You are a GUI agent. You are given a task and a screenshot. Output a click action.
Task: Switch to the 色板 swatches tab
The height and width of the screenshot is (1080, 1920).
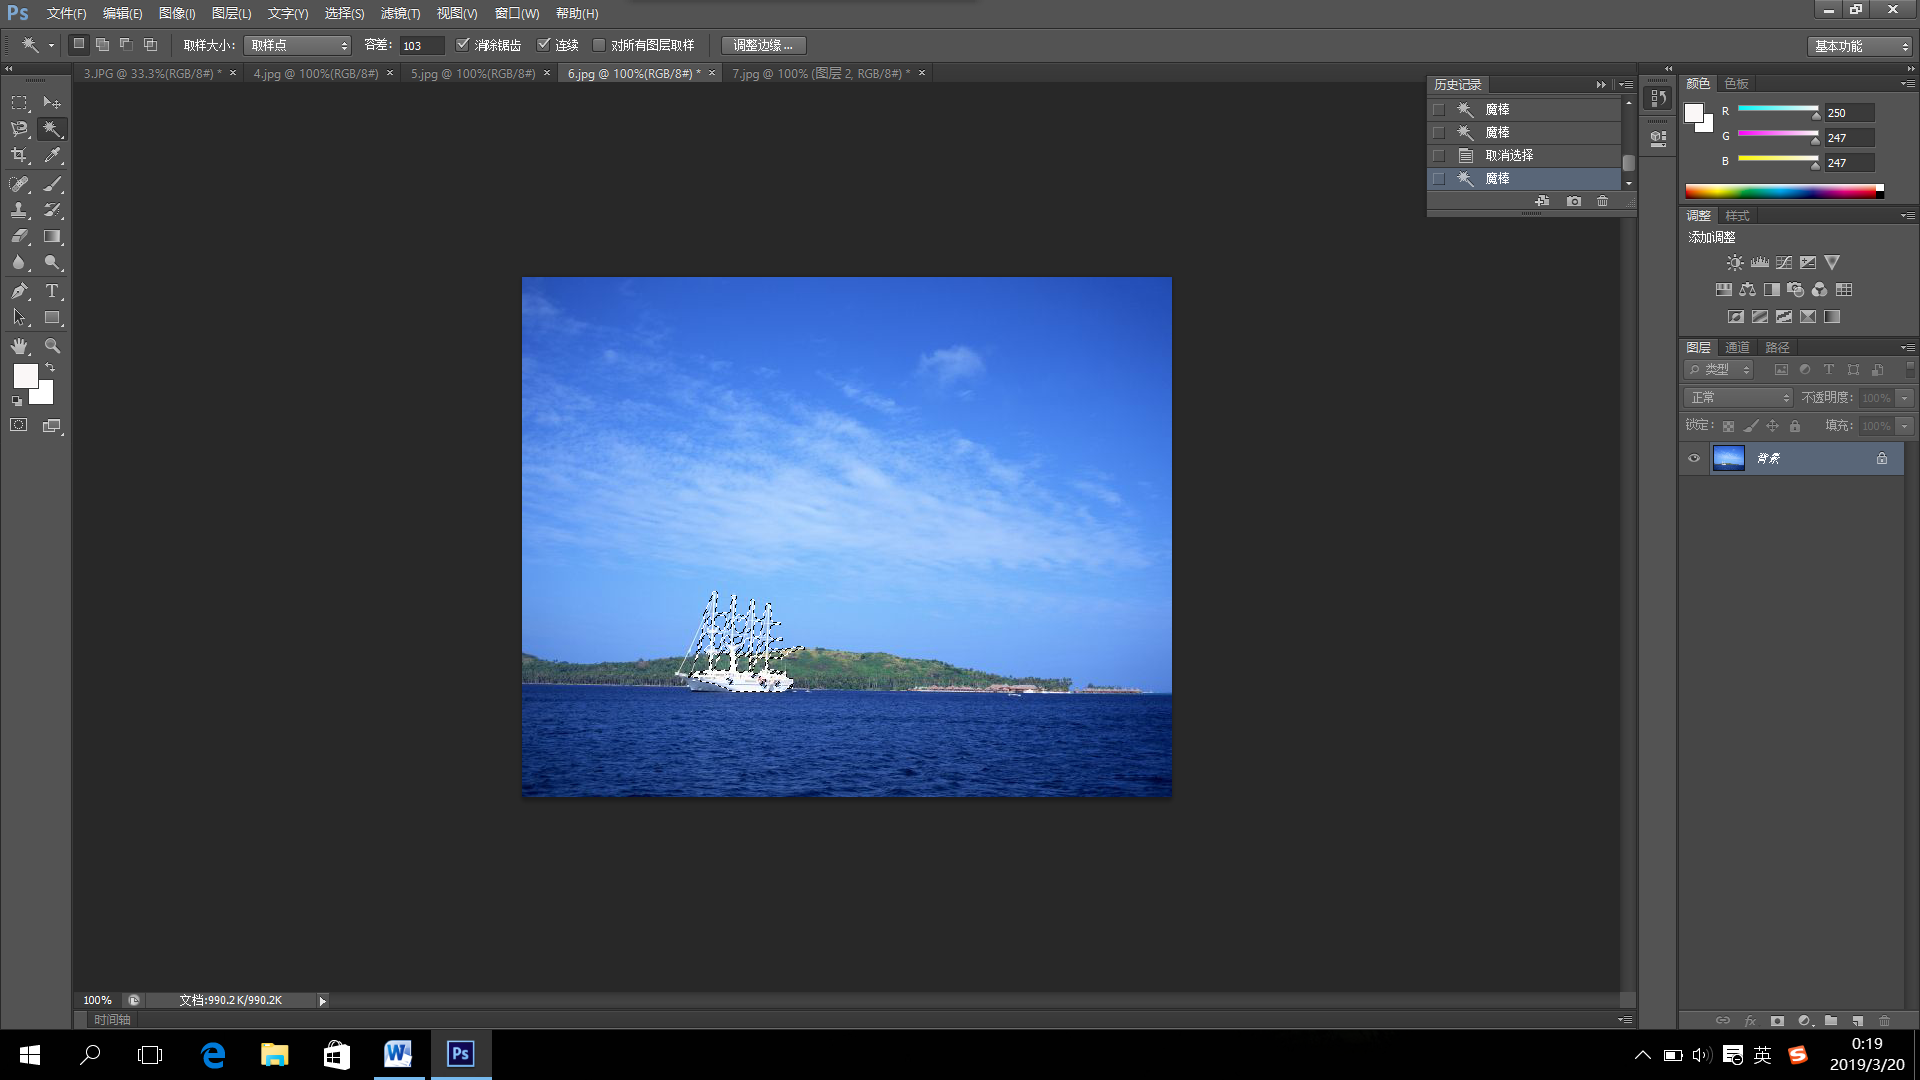coord(1737,84)
